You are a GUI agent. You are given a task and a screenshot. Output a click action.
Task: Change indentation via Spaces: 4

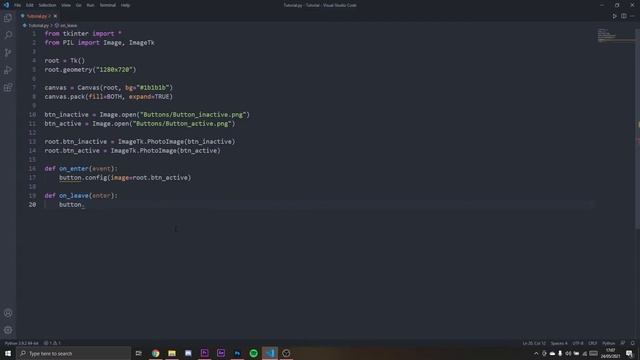(559, 343)
